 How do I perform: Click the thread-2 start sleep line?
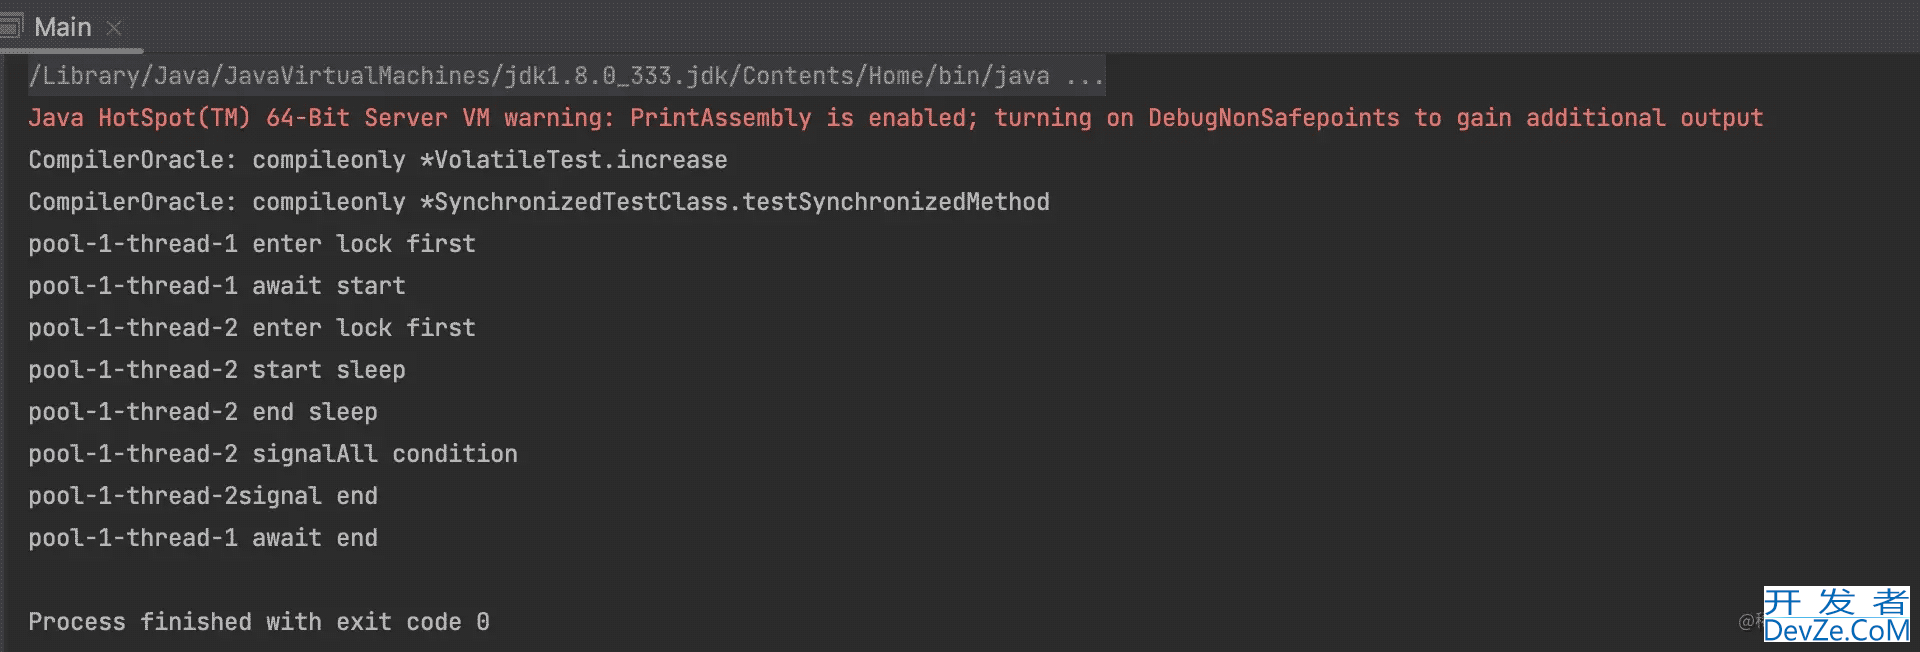217,370
